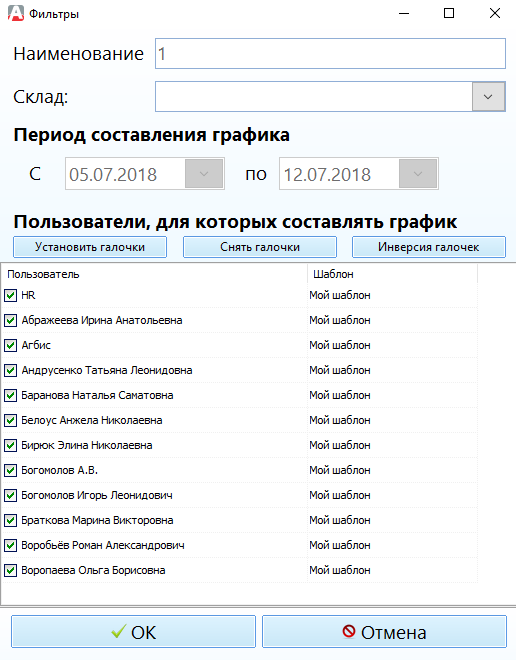
Task: Uncheck Баранова Наталья Саматовна checkbox
Action: (11, 396)
